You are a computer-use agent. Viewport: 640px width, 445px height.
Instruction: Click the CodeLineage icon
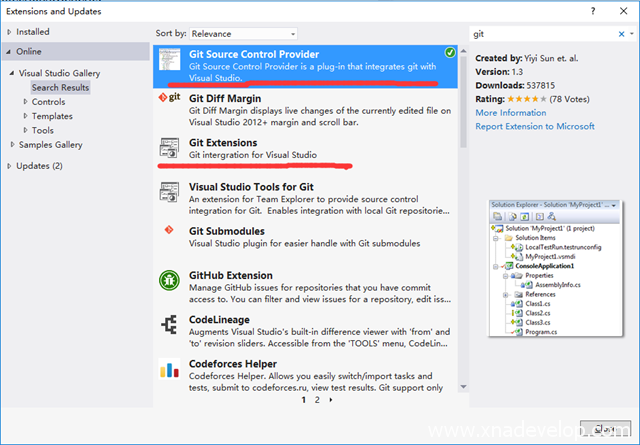[x=170, y=325]
